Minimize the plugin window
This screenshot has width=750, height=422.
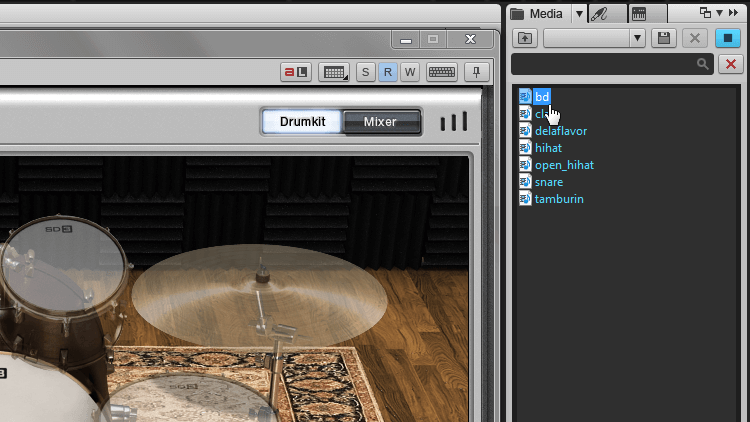coord(406,40)
